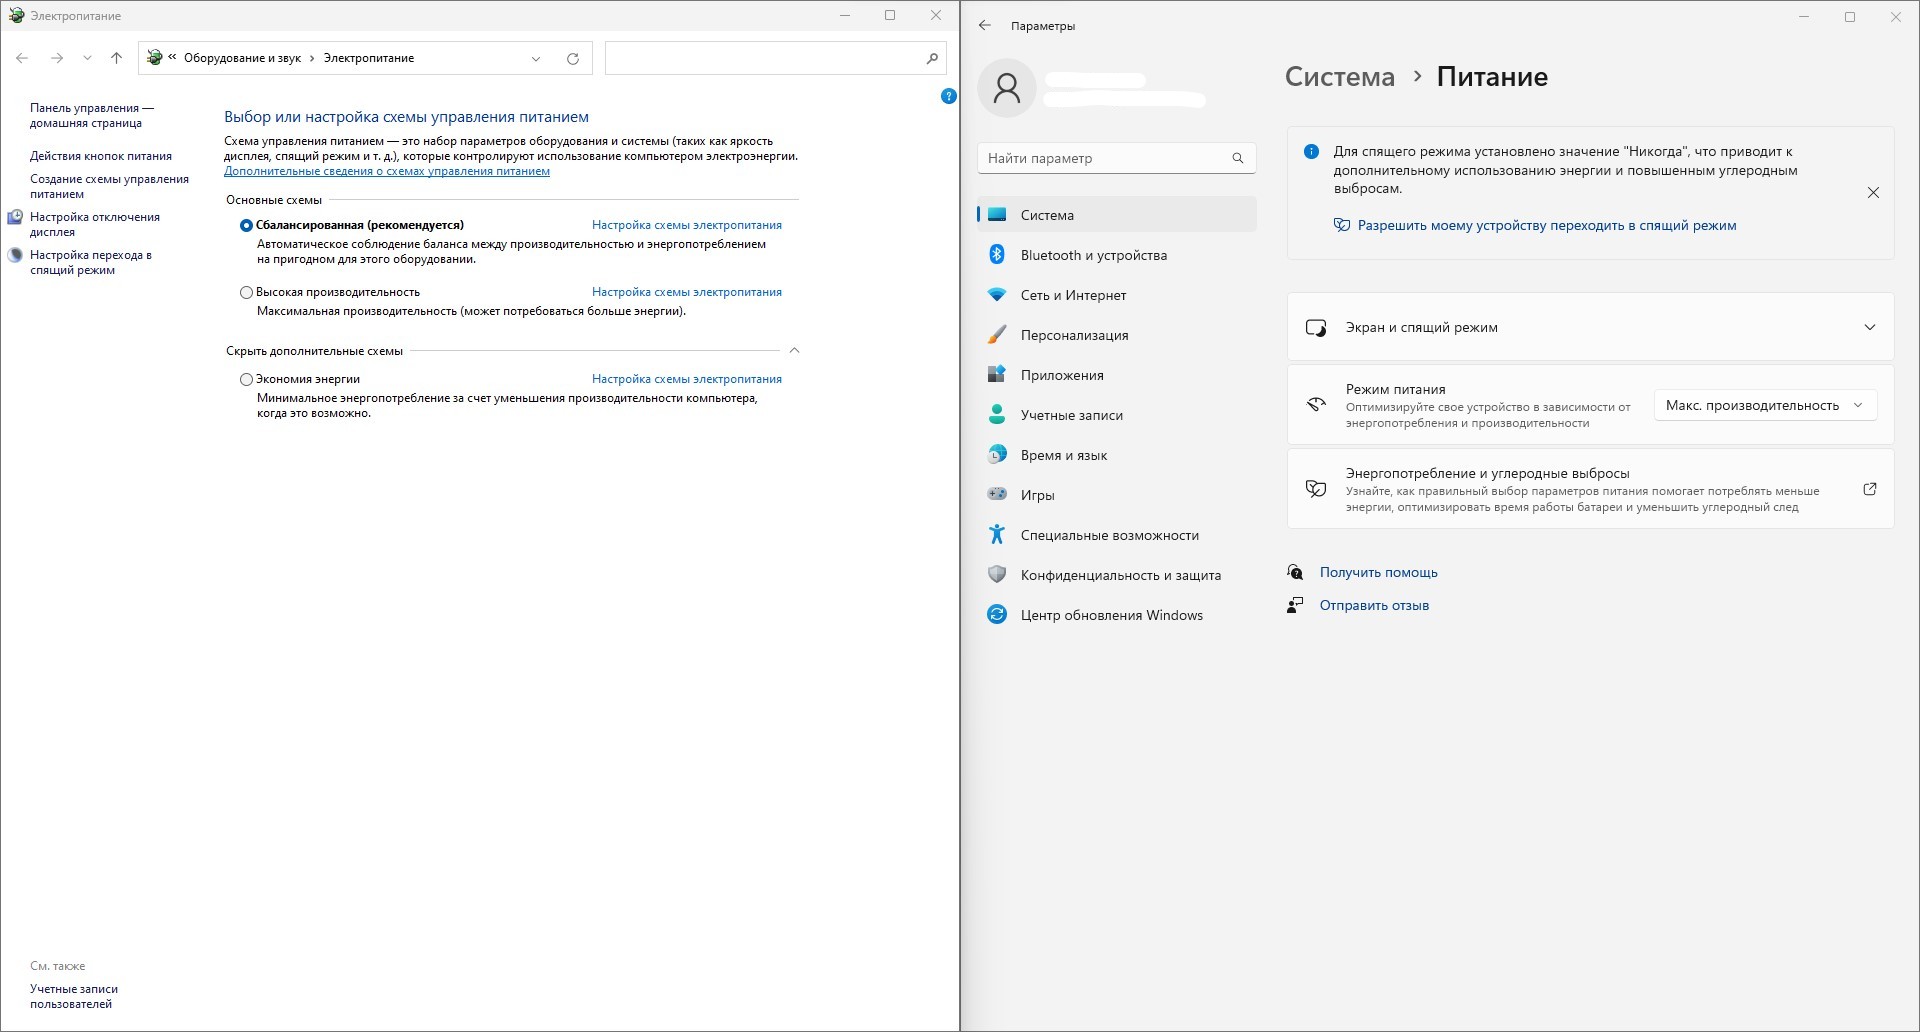Screen dimensions: 1920x1032
Task: Maximize the Параметры window
Action: coord(1850,17)
